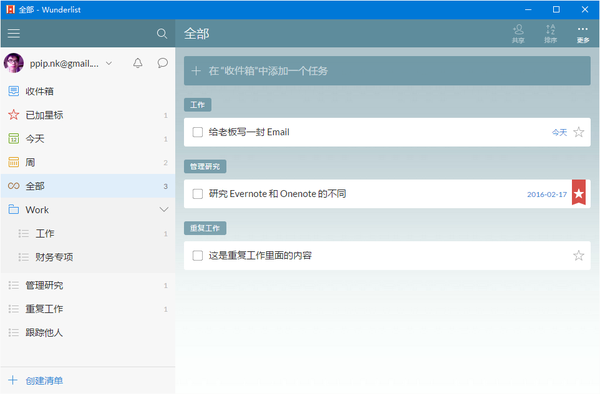Click the Wunderlist app icon in title bar
Viewport: 600px width, 394px height.
[x=10, y=10]
